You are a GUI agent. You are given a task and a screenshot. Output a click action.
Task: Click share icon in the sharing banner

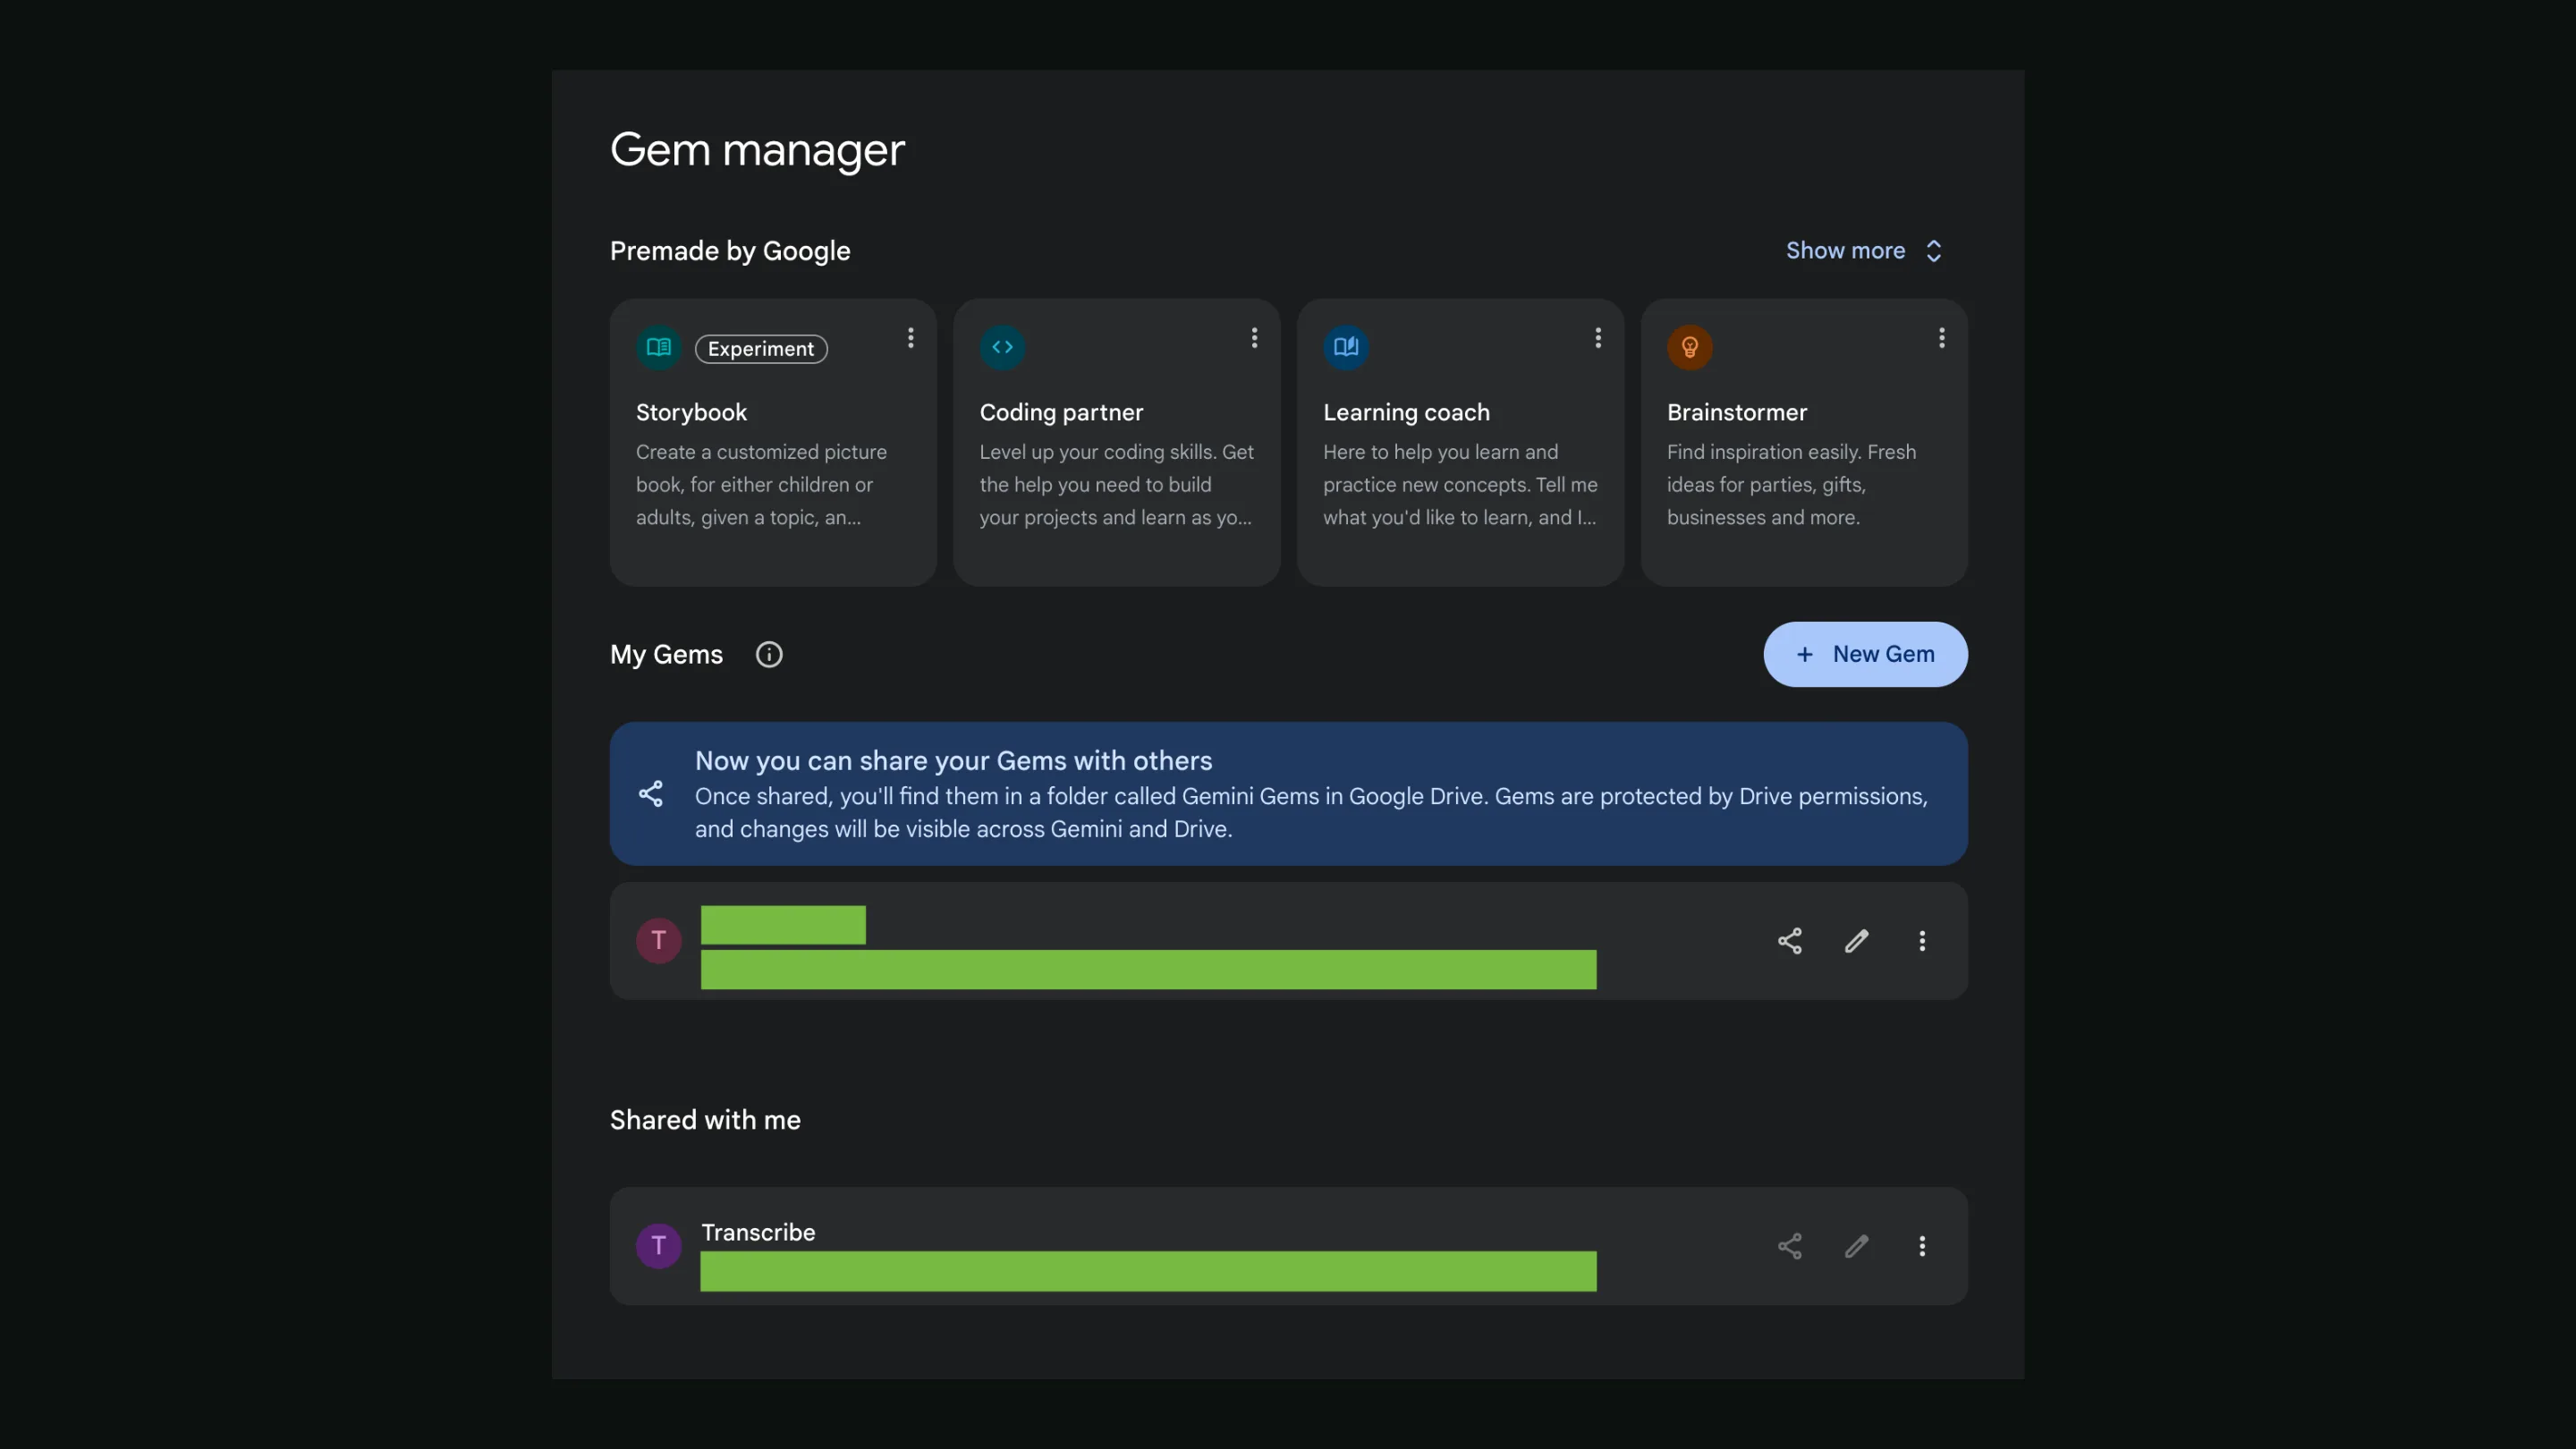[x=651, y=794]
